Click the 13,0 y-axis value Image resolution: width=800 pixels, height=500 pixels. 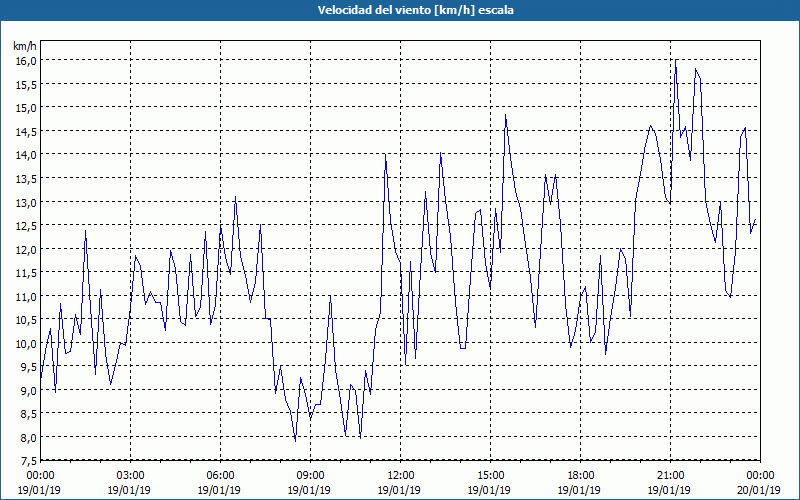27,202
